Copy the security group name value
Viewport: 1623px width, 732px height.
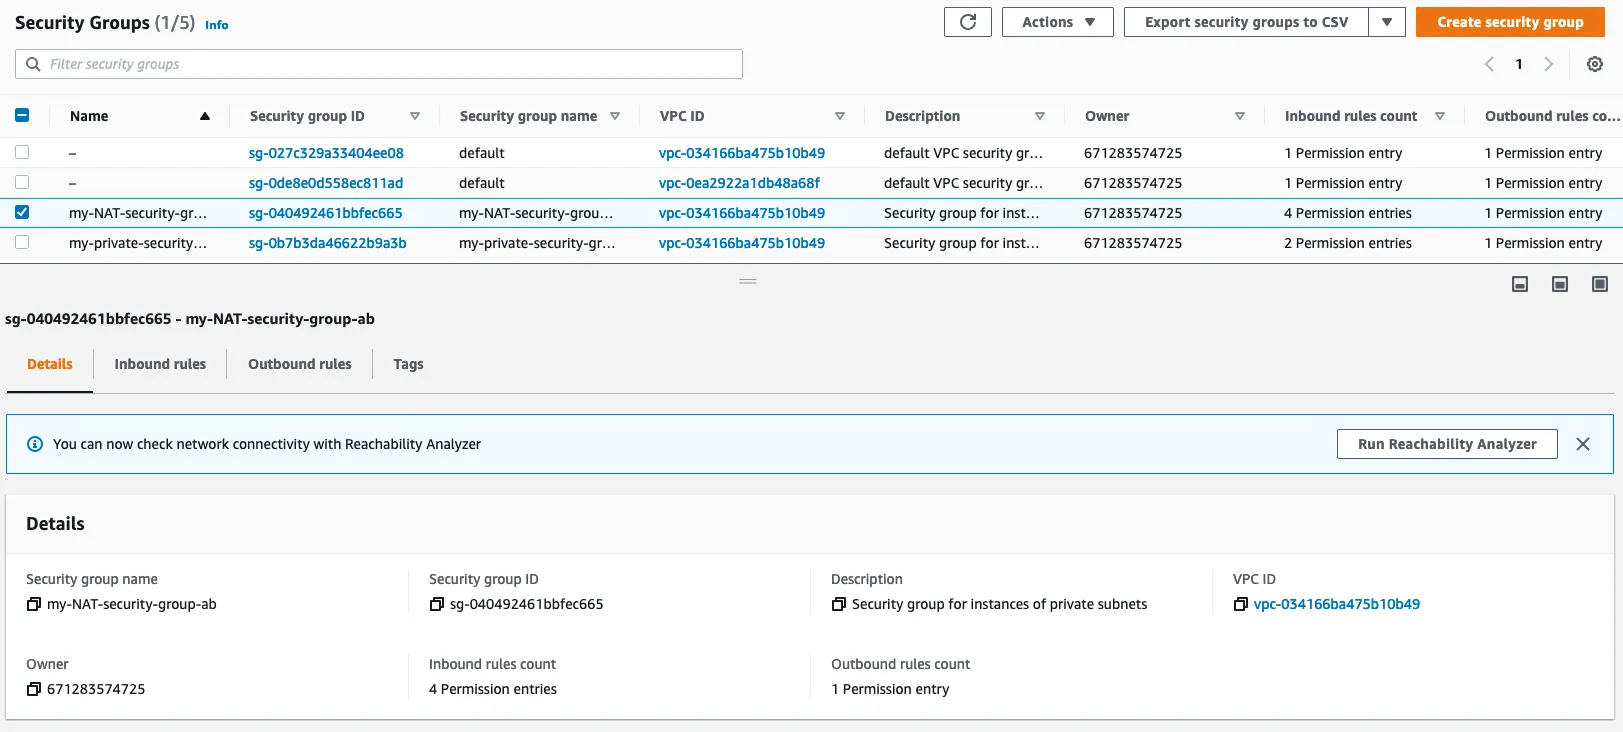(34, 604)
